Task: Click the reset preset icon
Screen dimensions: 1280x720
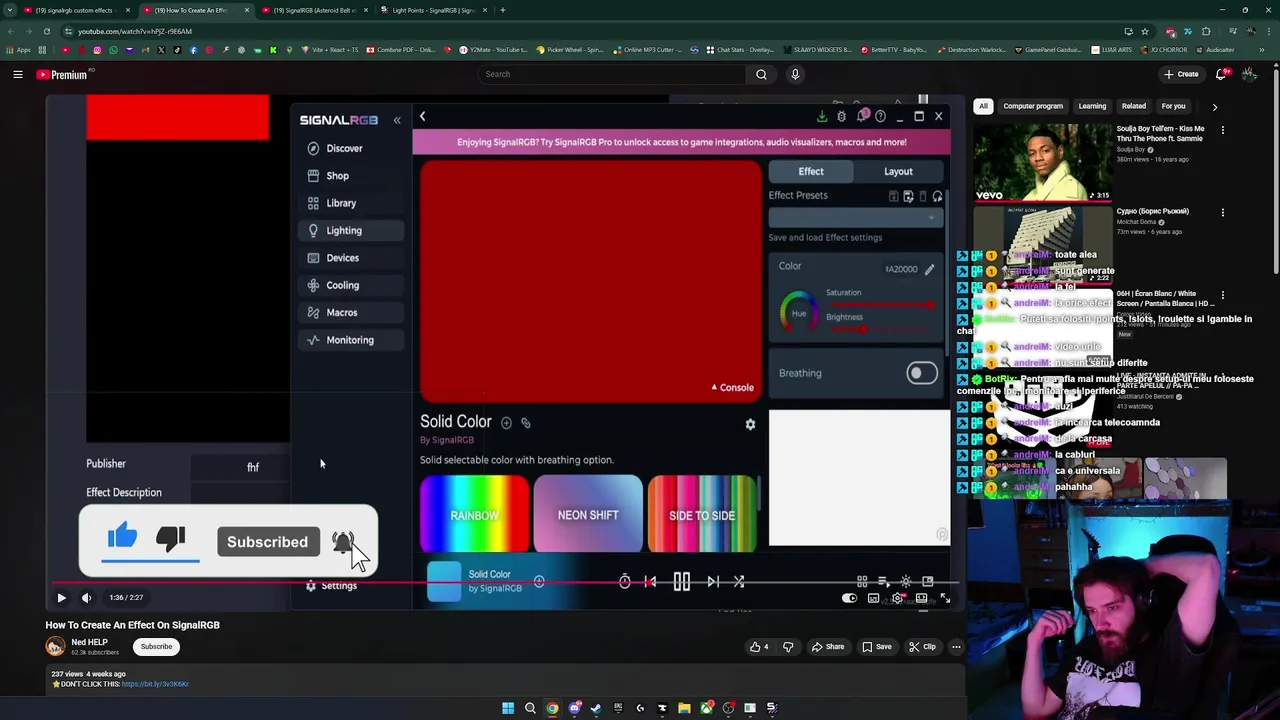Action: pyautogui.click(x=937, y=196)
